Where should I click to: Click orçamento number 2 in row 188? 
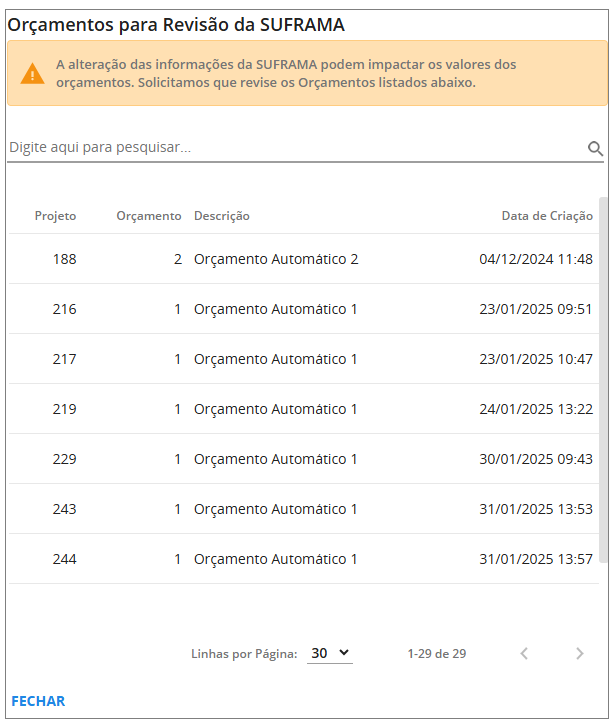tap(178, 259)
